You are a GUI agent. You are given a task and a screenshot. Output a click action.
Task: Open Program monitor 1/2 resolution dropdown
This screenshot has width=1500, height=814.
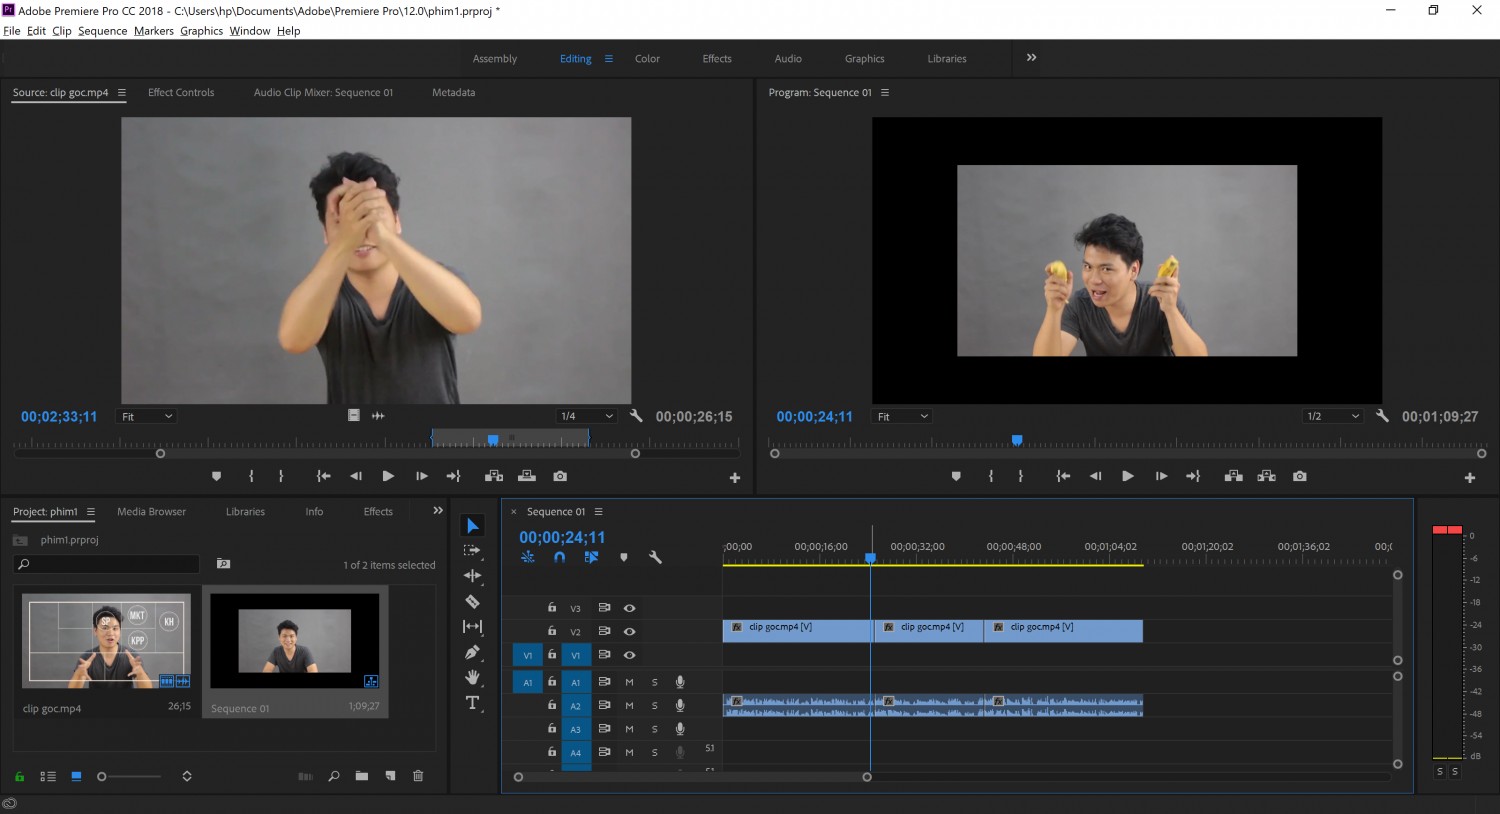click(x=1333, y=416)
